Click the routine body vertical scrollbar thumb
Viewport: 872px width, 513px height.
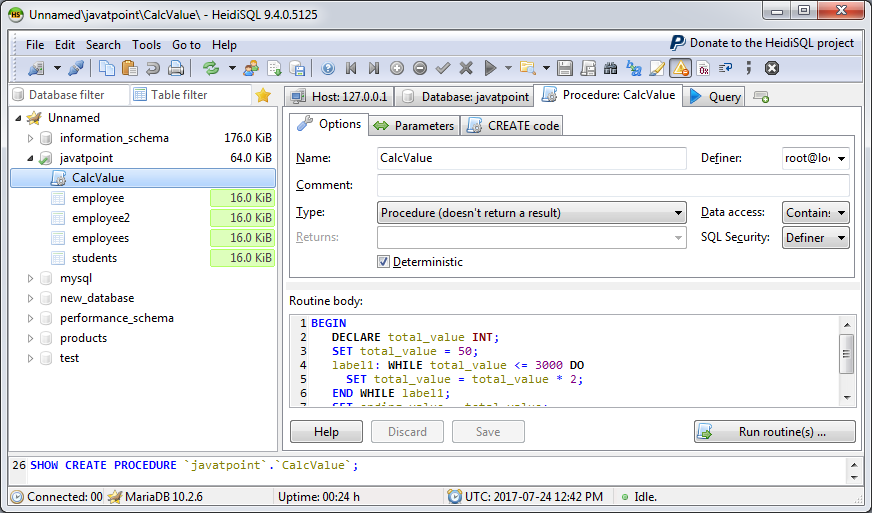pos(847,354)
